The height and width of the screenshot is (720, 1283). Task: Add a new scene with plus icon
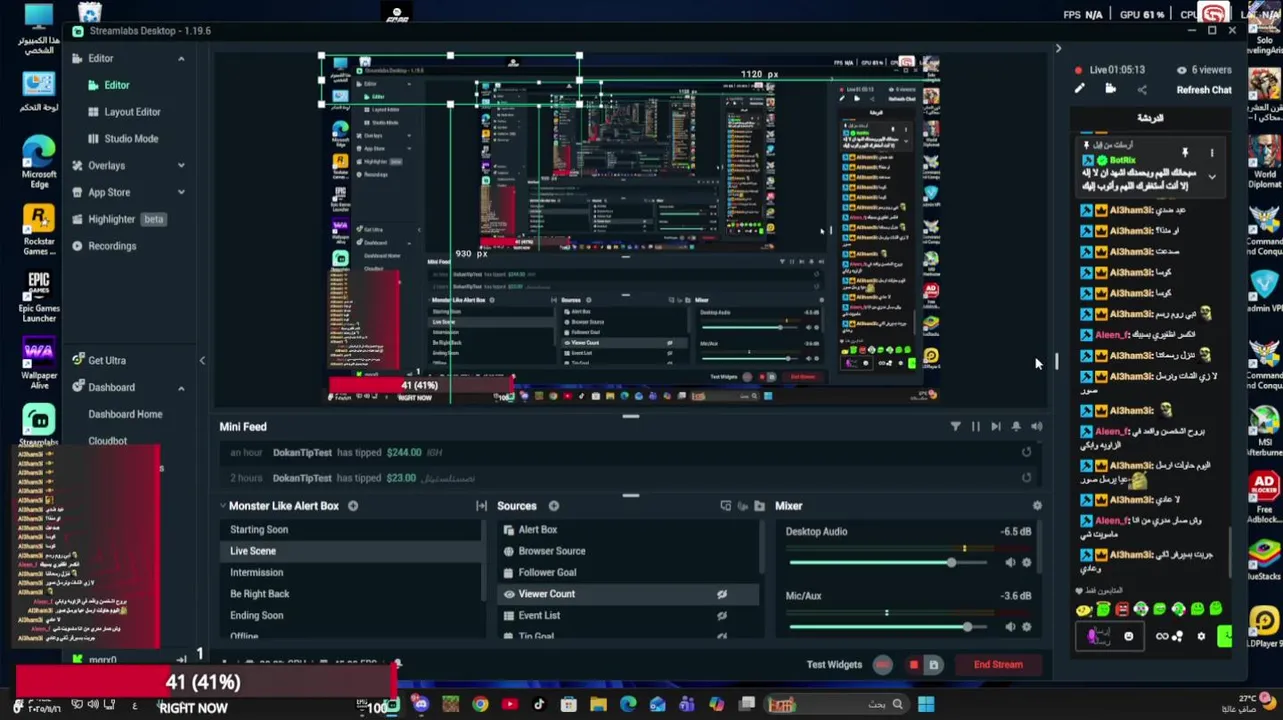(x=353, y=506)
